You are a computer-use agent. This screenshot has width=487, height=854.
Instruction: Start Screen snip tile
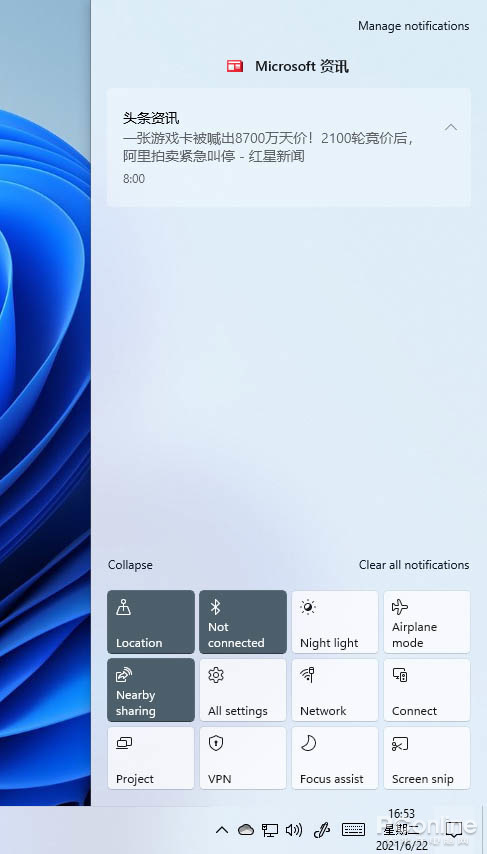(427, 758)
